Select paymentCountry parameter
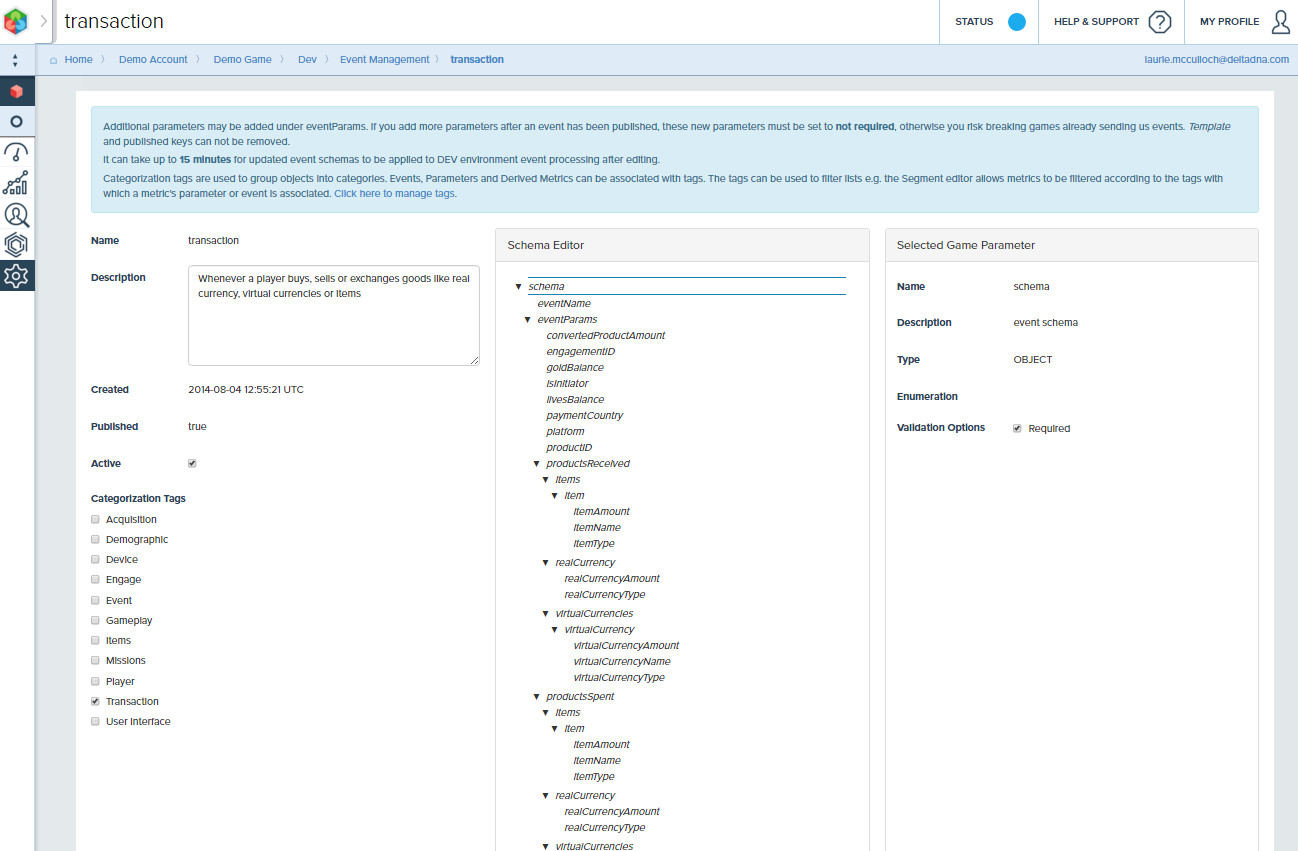Image resolution: width=1298 pixels, height=851 pixels. pyautogui.click(x=584, y=416)
